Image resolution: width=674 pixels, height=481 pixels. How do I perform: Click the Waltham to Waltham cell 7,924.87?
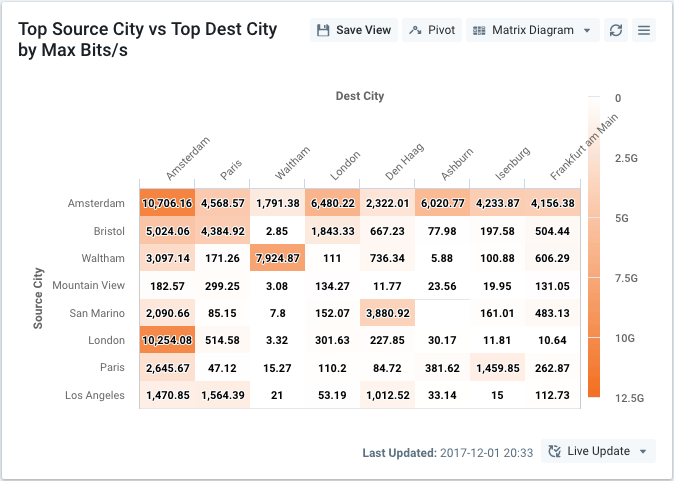click(277, 258)
